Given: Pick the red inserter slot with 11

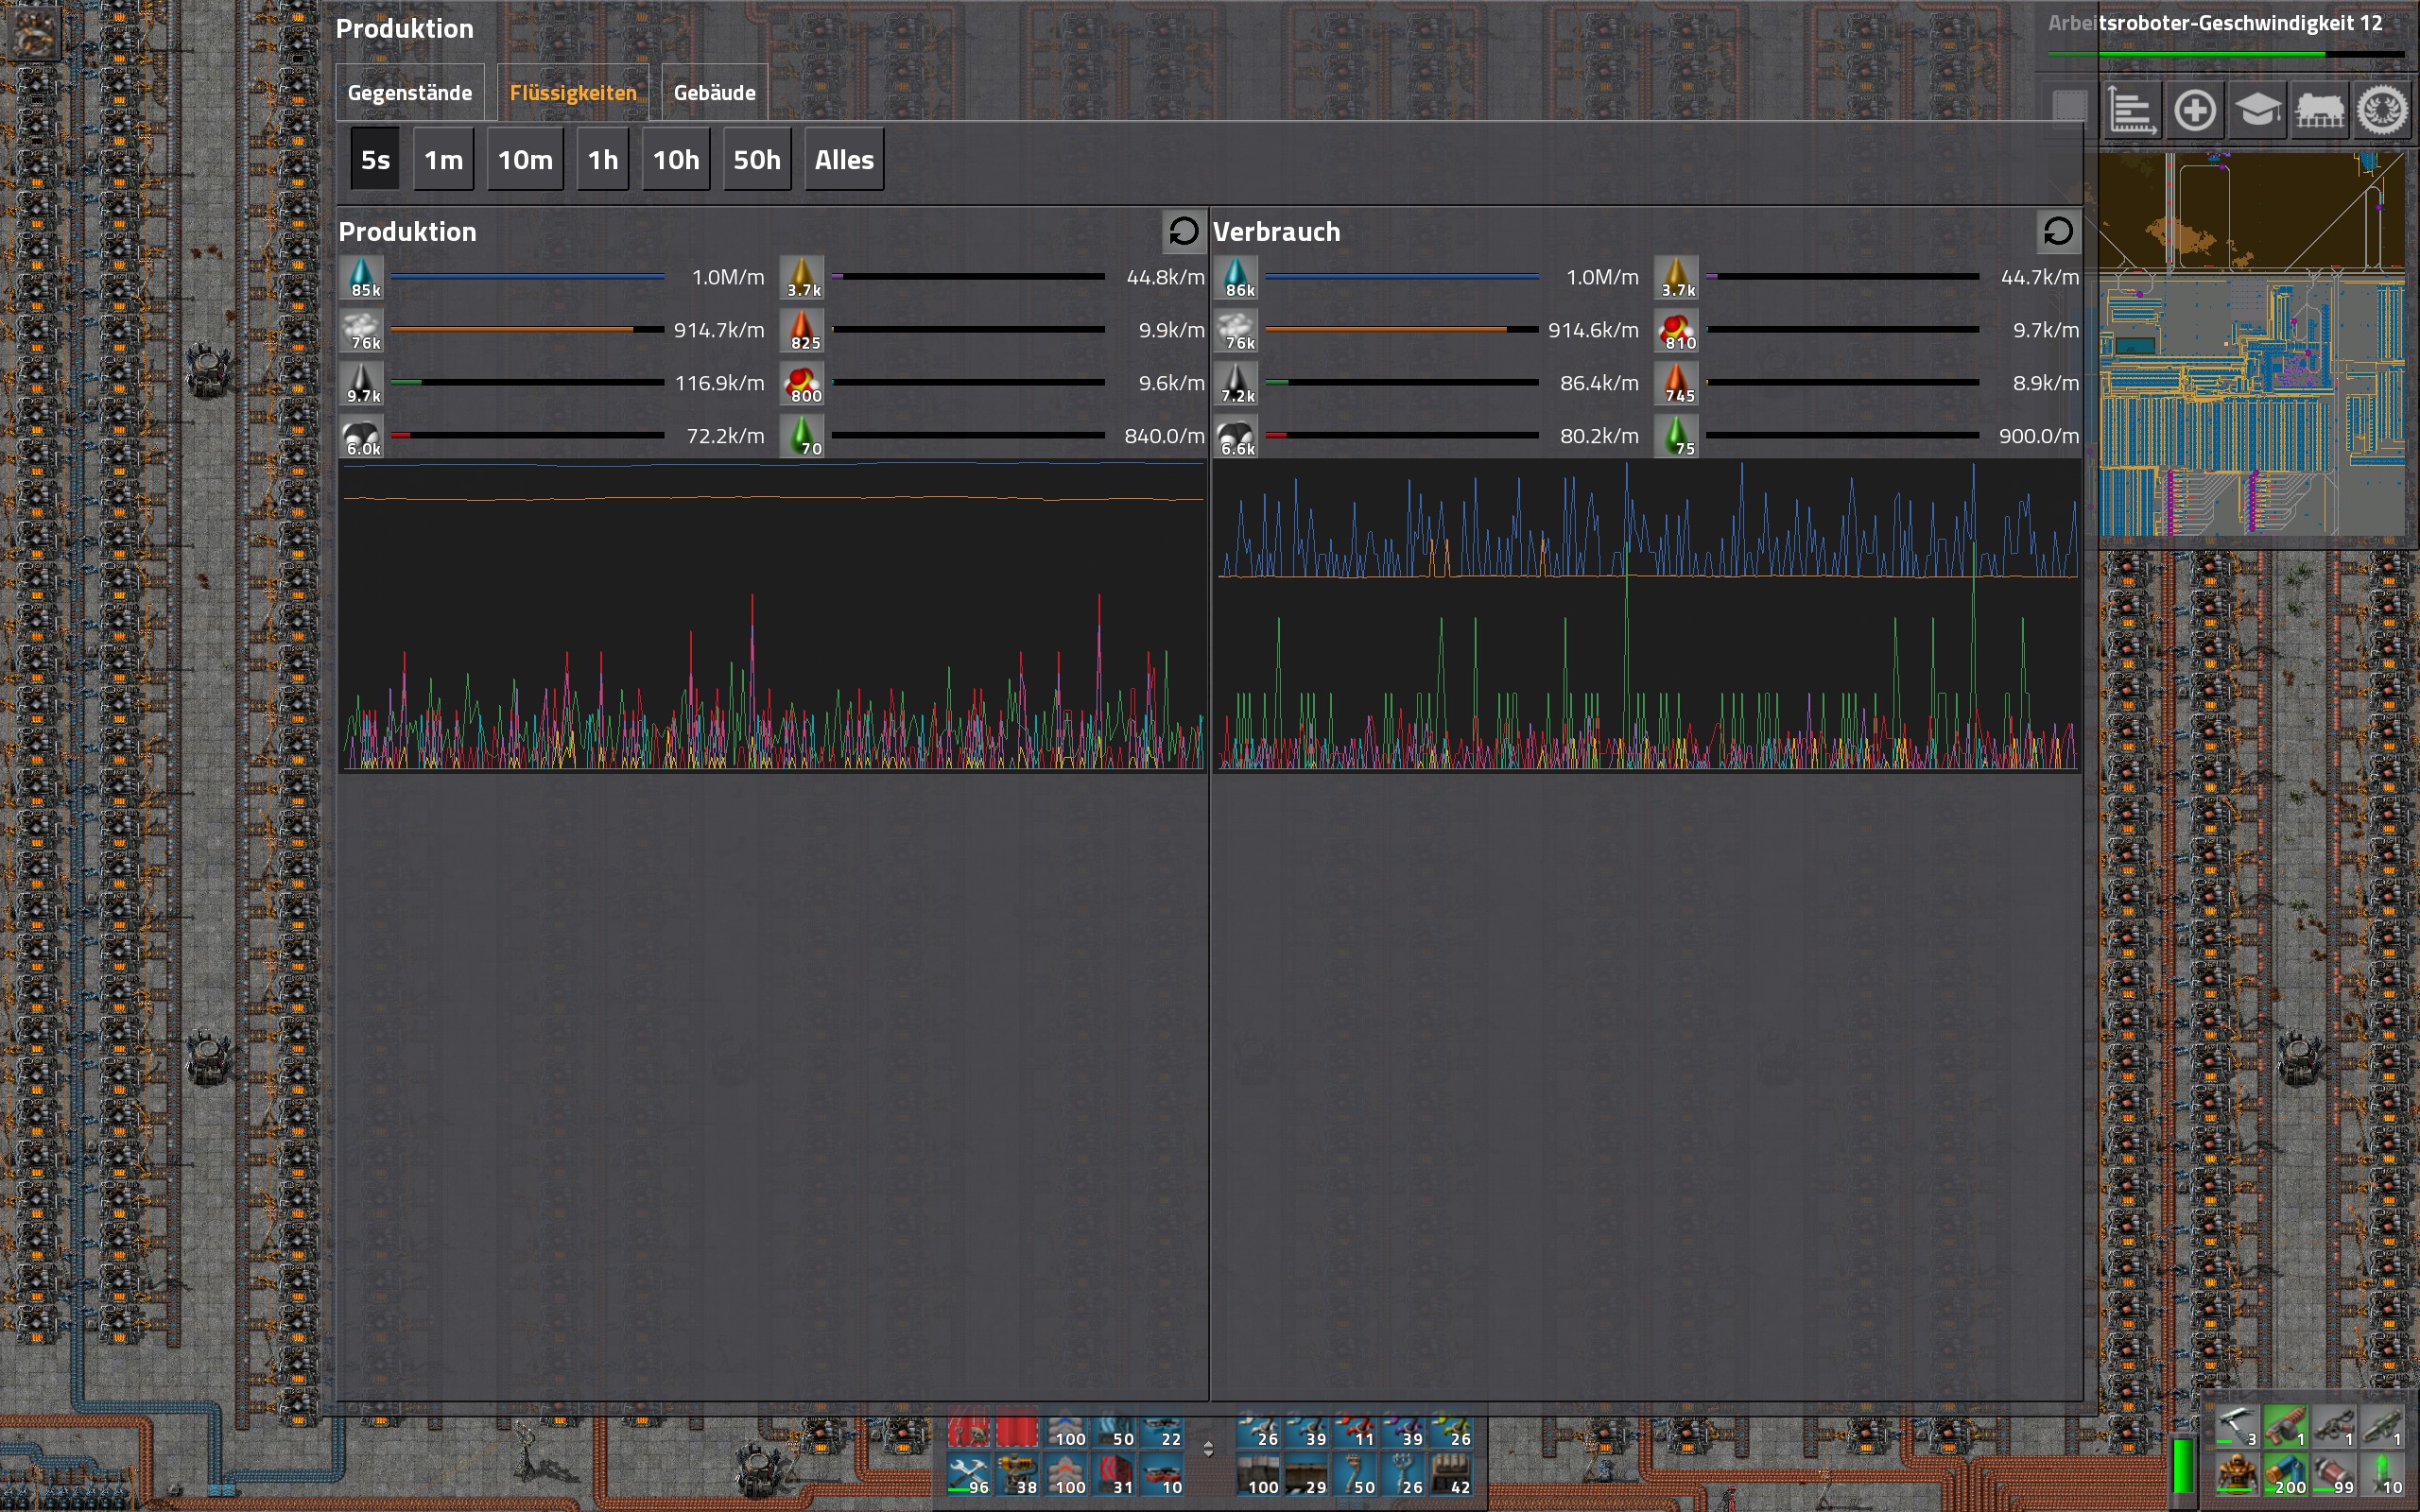Looking at the screenshot, I should pyautogui.click(x=1355, y=1430).
